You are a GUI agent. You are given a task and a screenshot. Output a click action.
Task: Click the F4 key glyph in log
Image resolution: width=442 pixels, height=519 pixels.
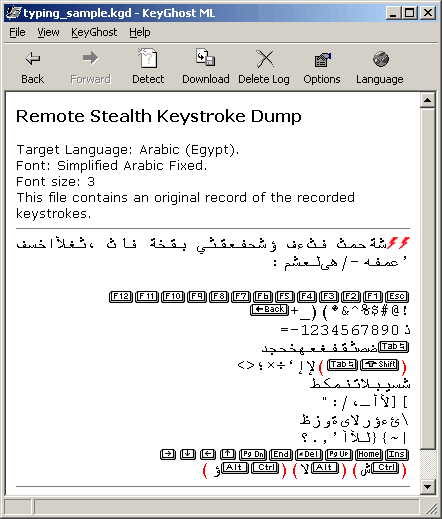307,296
